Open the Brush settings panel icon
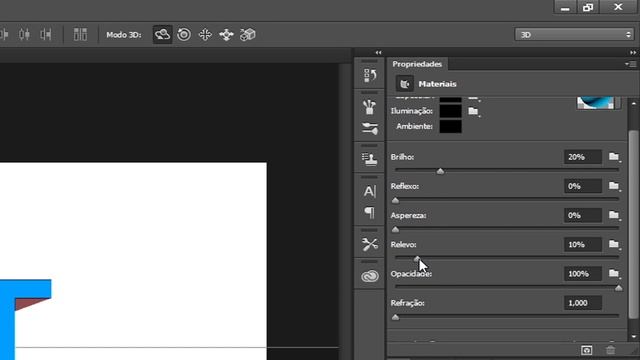The image size is (640, 360). pos(369,129)
